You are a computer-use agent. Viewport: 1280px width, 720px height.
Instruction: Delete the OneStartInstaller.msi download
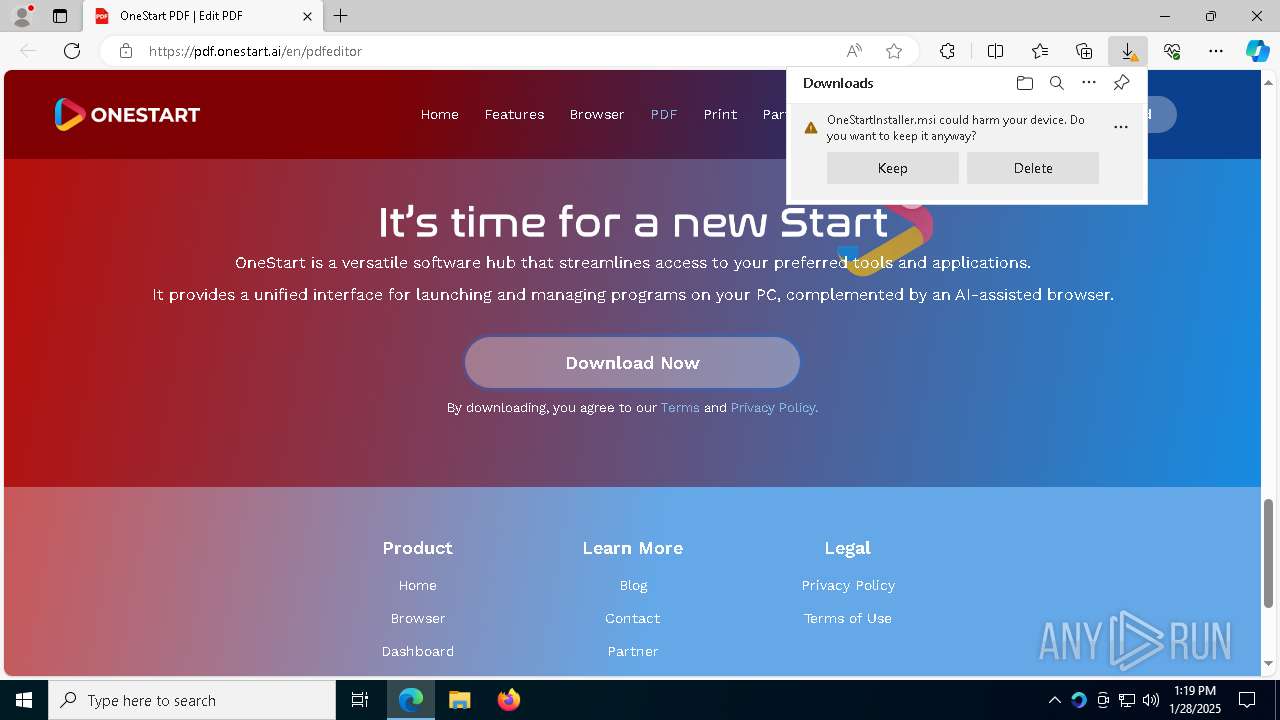coord(1033,168)
